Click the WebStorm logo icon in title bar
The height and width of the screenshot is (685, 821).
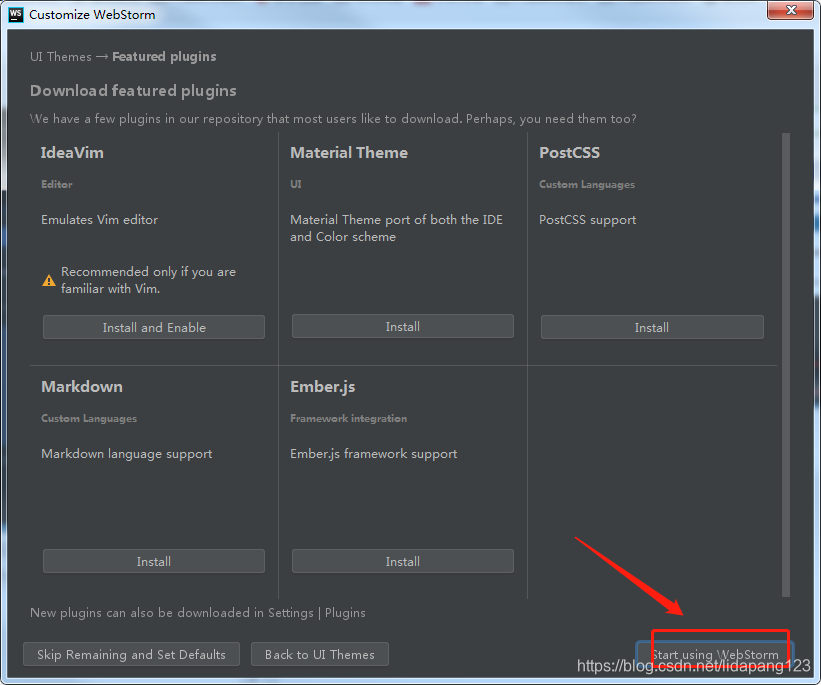coord(16,14)
